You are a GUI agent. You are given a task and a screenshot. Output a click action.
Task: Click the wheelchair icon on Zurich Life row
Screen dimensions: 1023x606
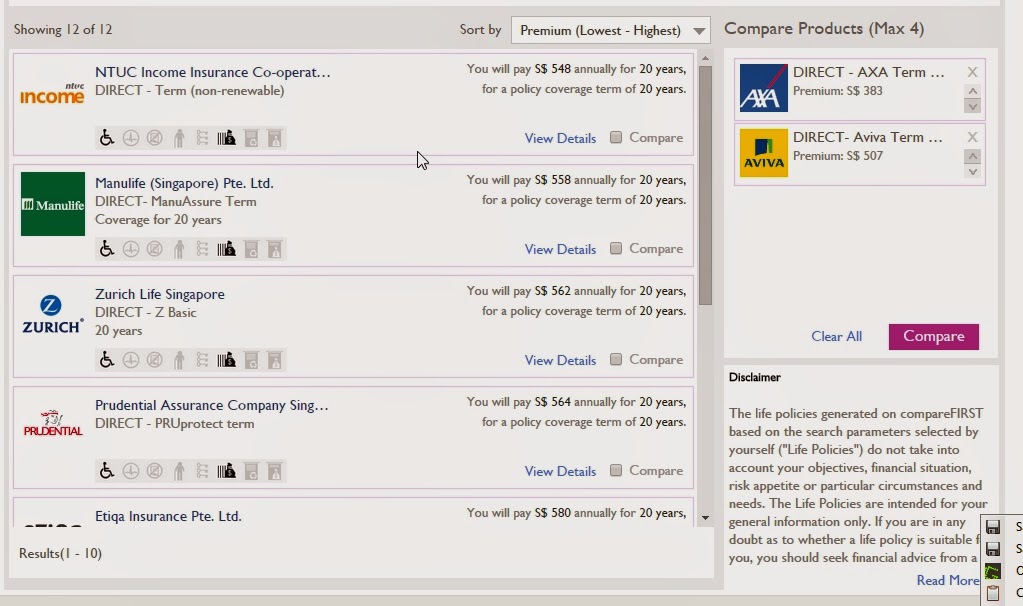(106, 359)
